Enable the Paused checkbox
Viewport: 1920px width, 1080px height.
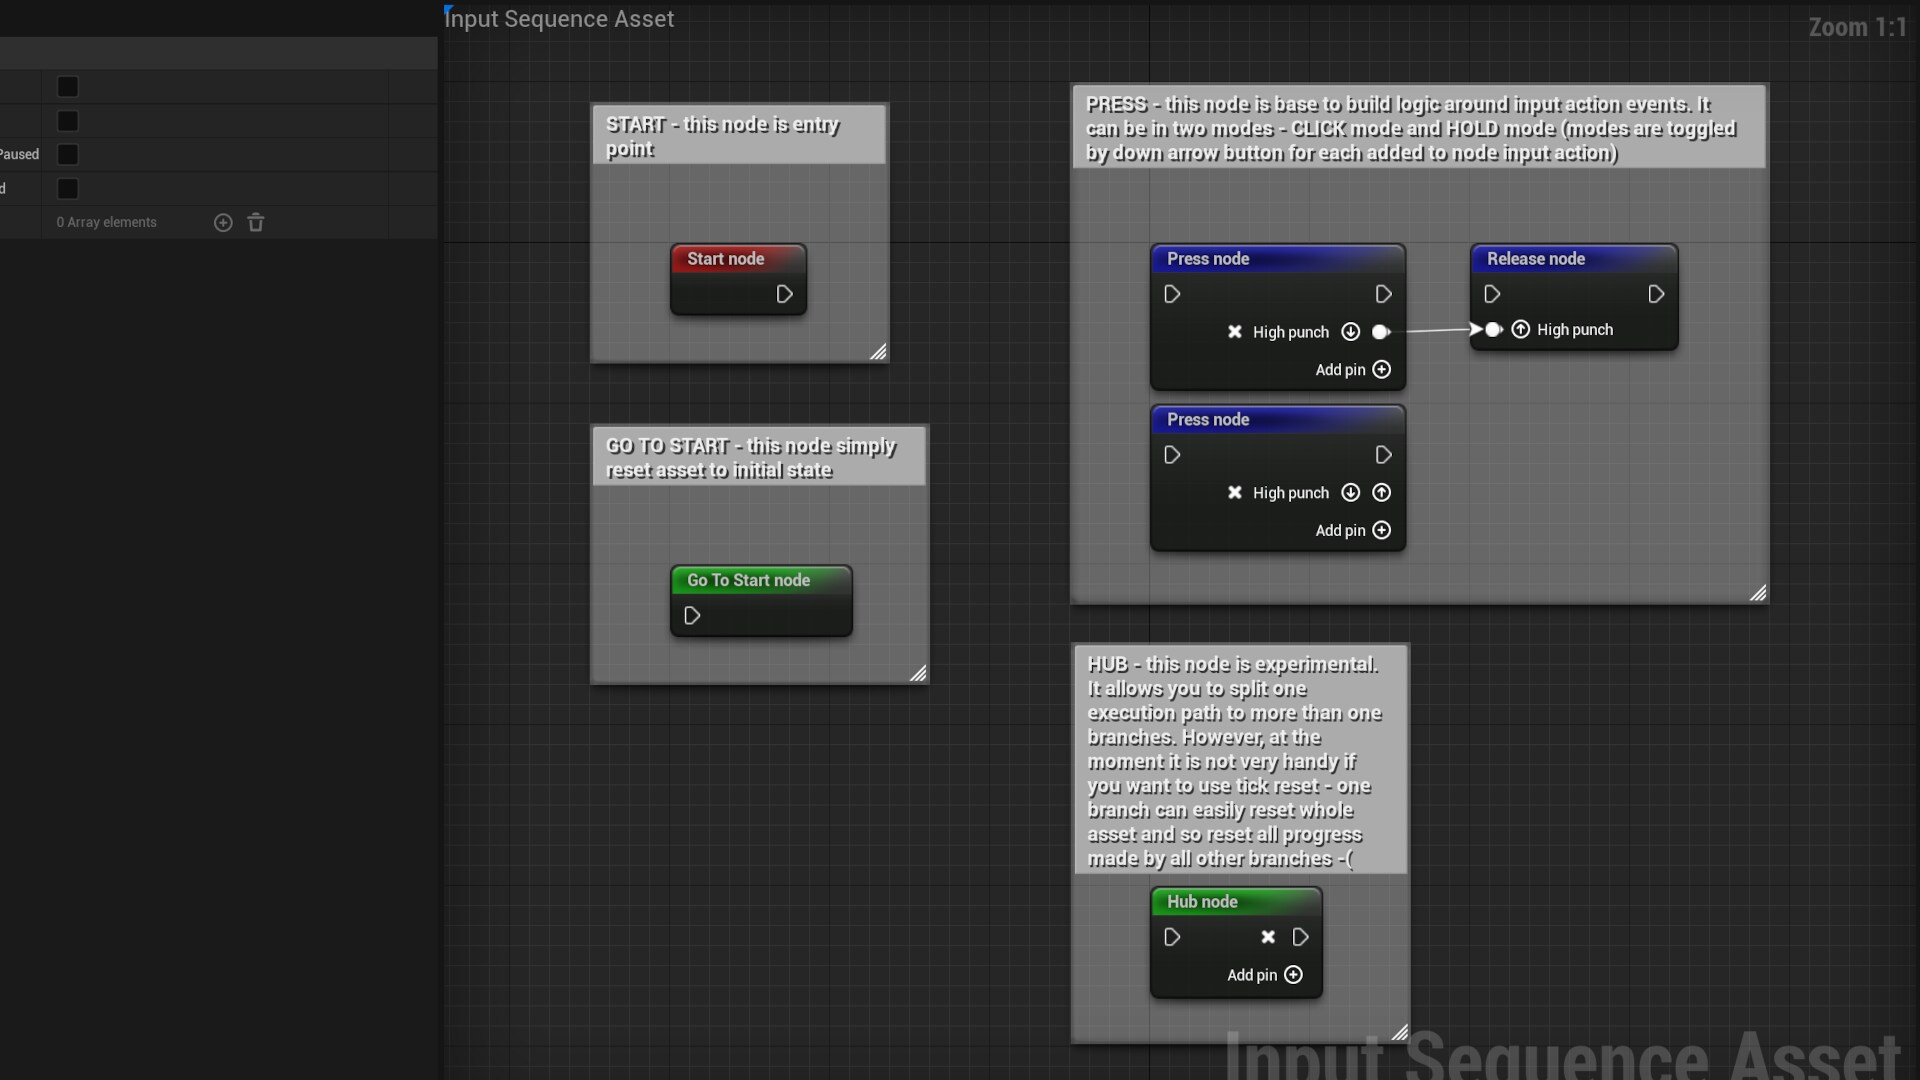point(67,154)
